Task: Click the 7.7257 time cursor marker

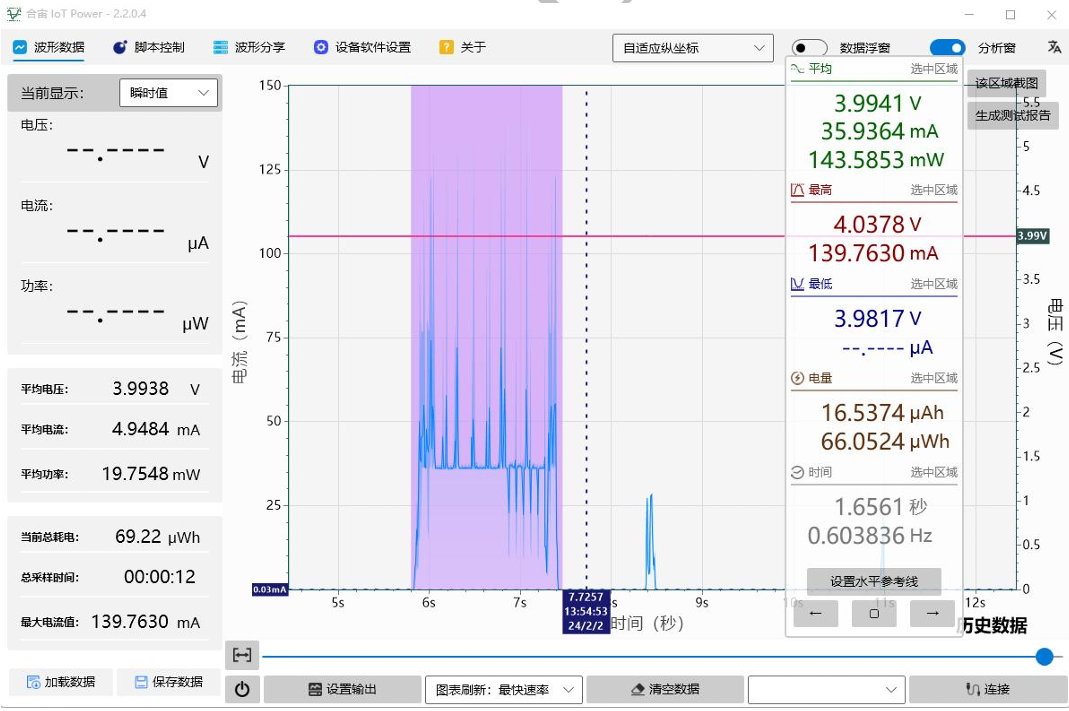Action: click(586, 611)
